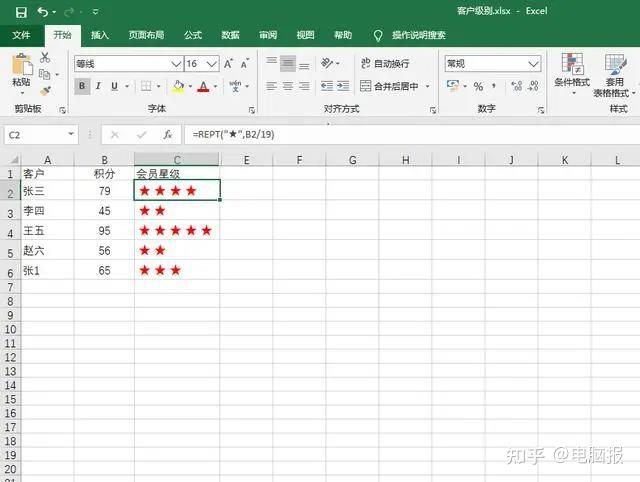Cancel formula entry with the X icon
The width and height of the screenshot is (640, 482).
click(x=115, y=135)
